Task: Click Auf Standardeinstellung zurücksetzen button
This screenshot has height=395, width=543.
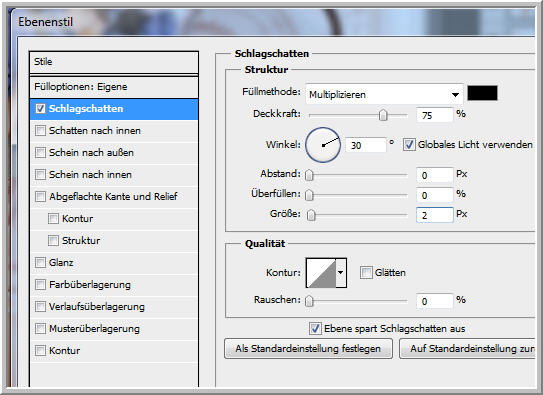Action: pos(468,349)
